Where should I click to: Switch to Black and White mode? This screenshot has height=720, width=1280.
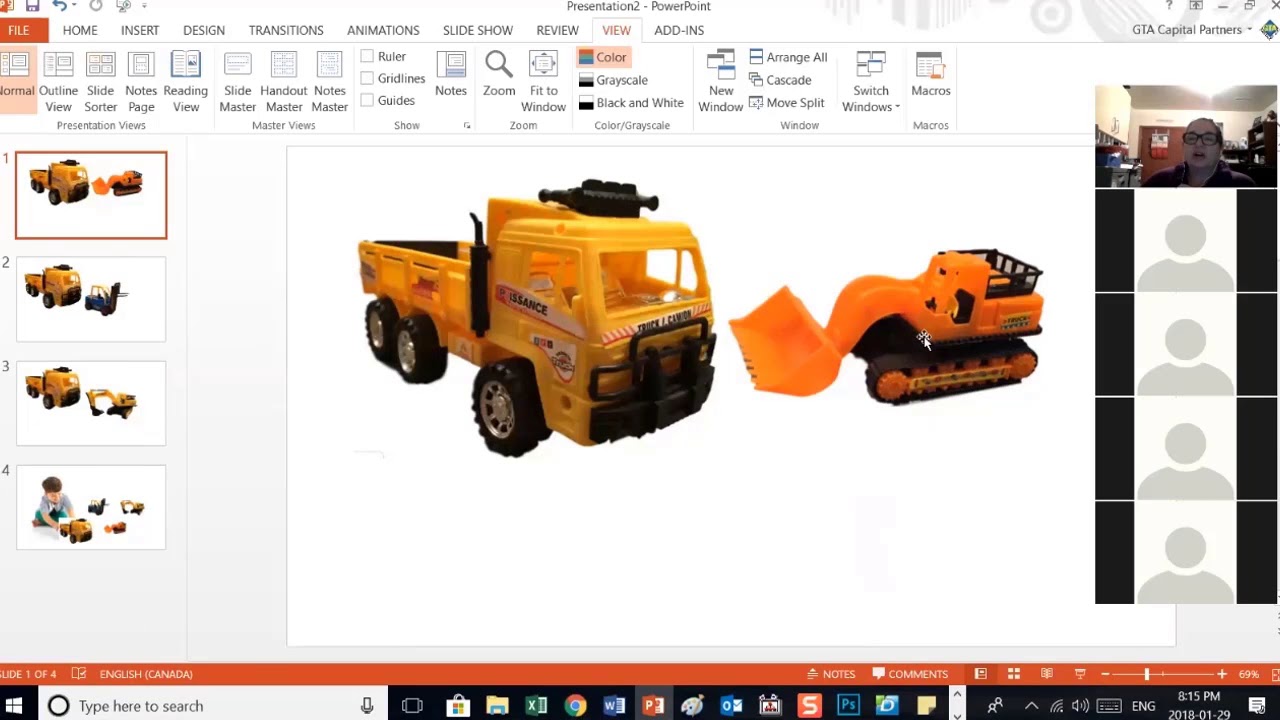[631, 103]
